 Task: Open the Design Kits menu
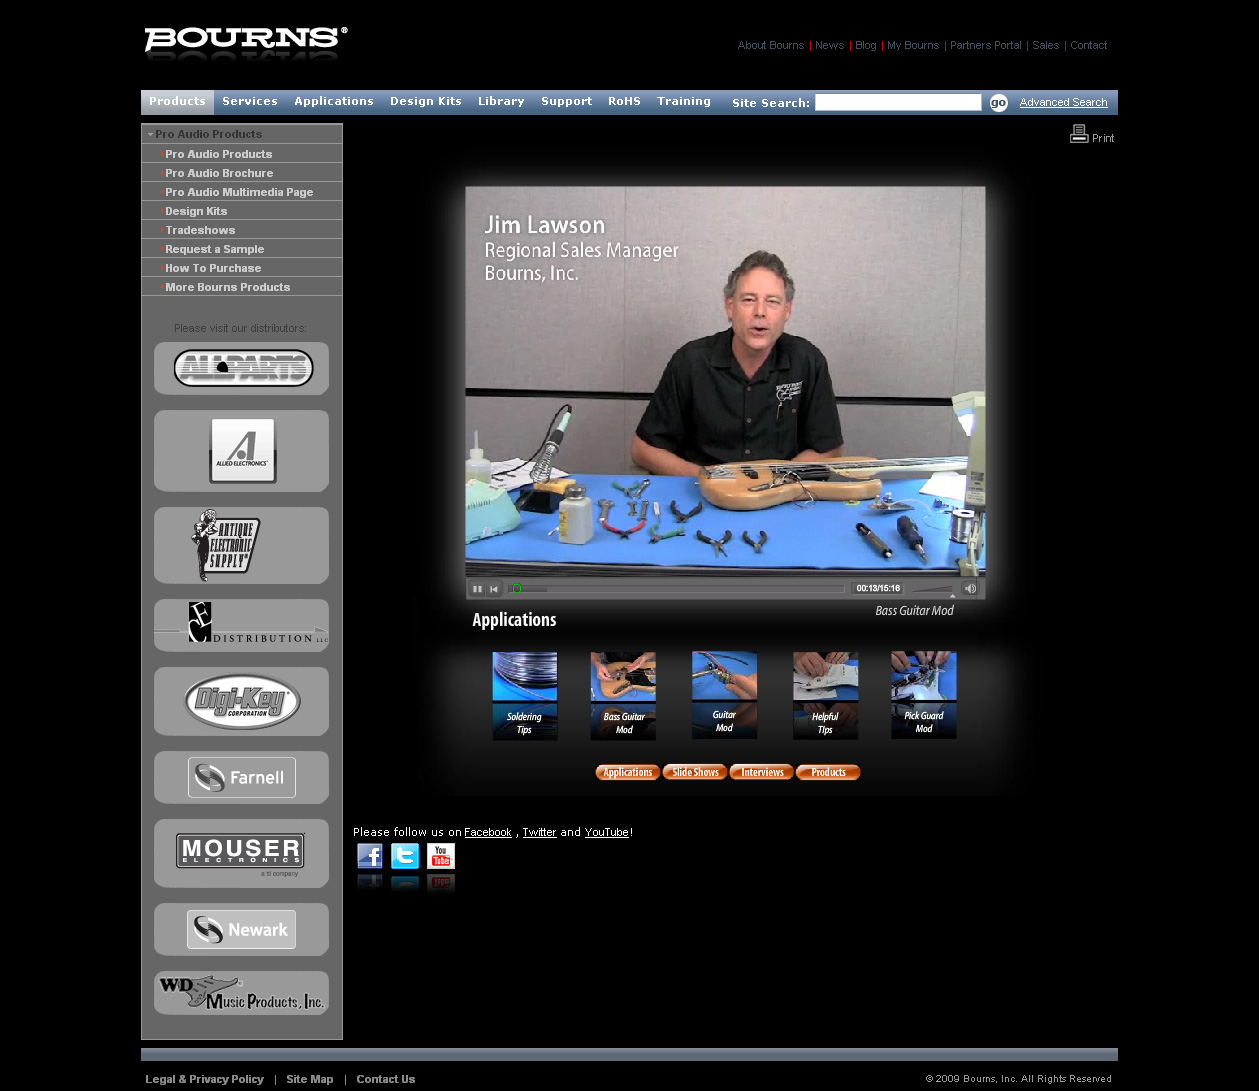coord(425,102)
